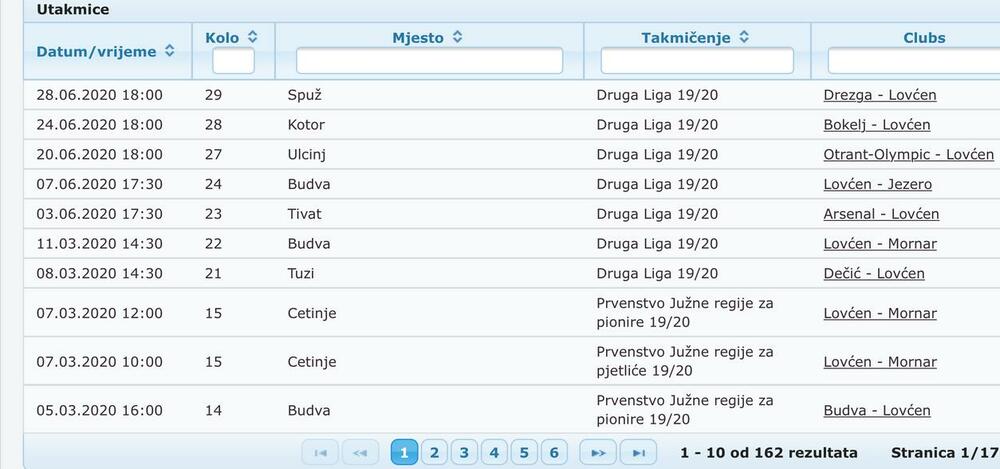Click the Mjesto filter input
The height and width of the screenshot is (469, 1000).
click(429, 62)
